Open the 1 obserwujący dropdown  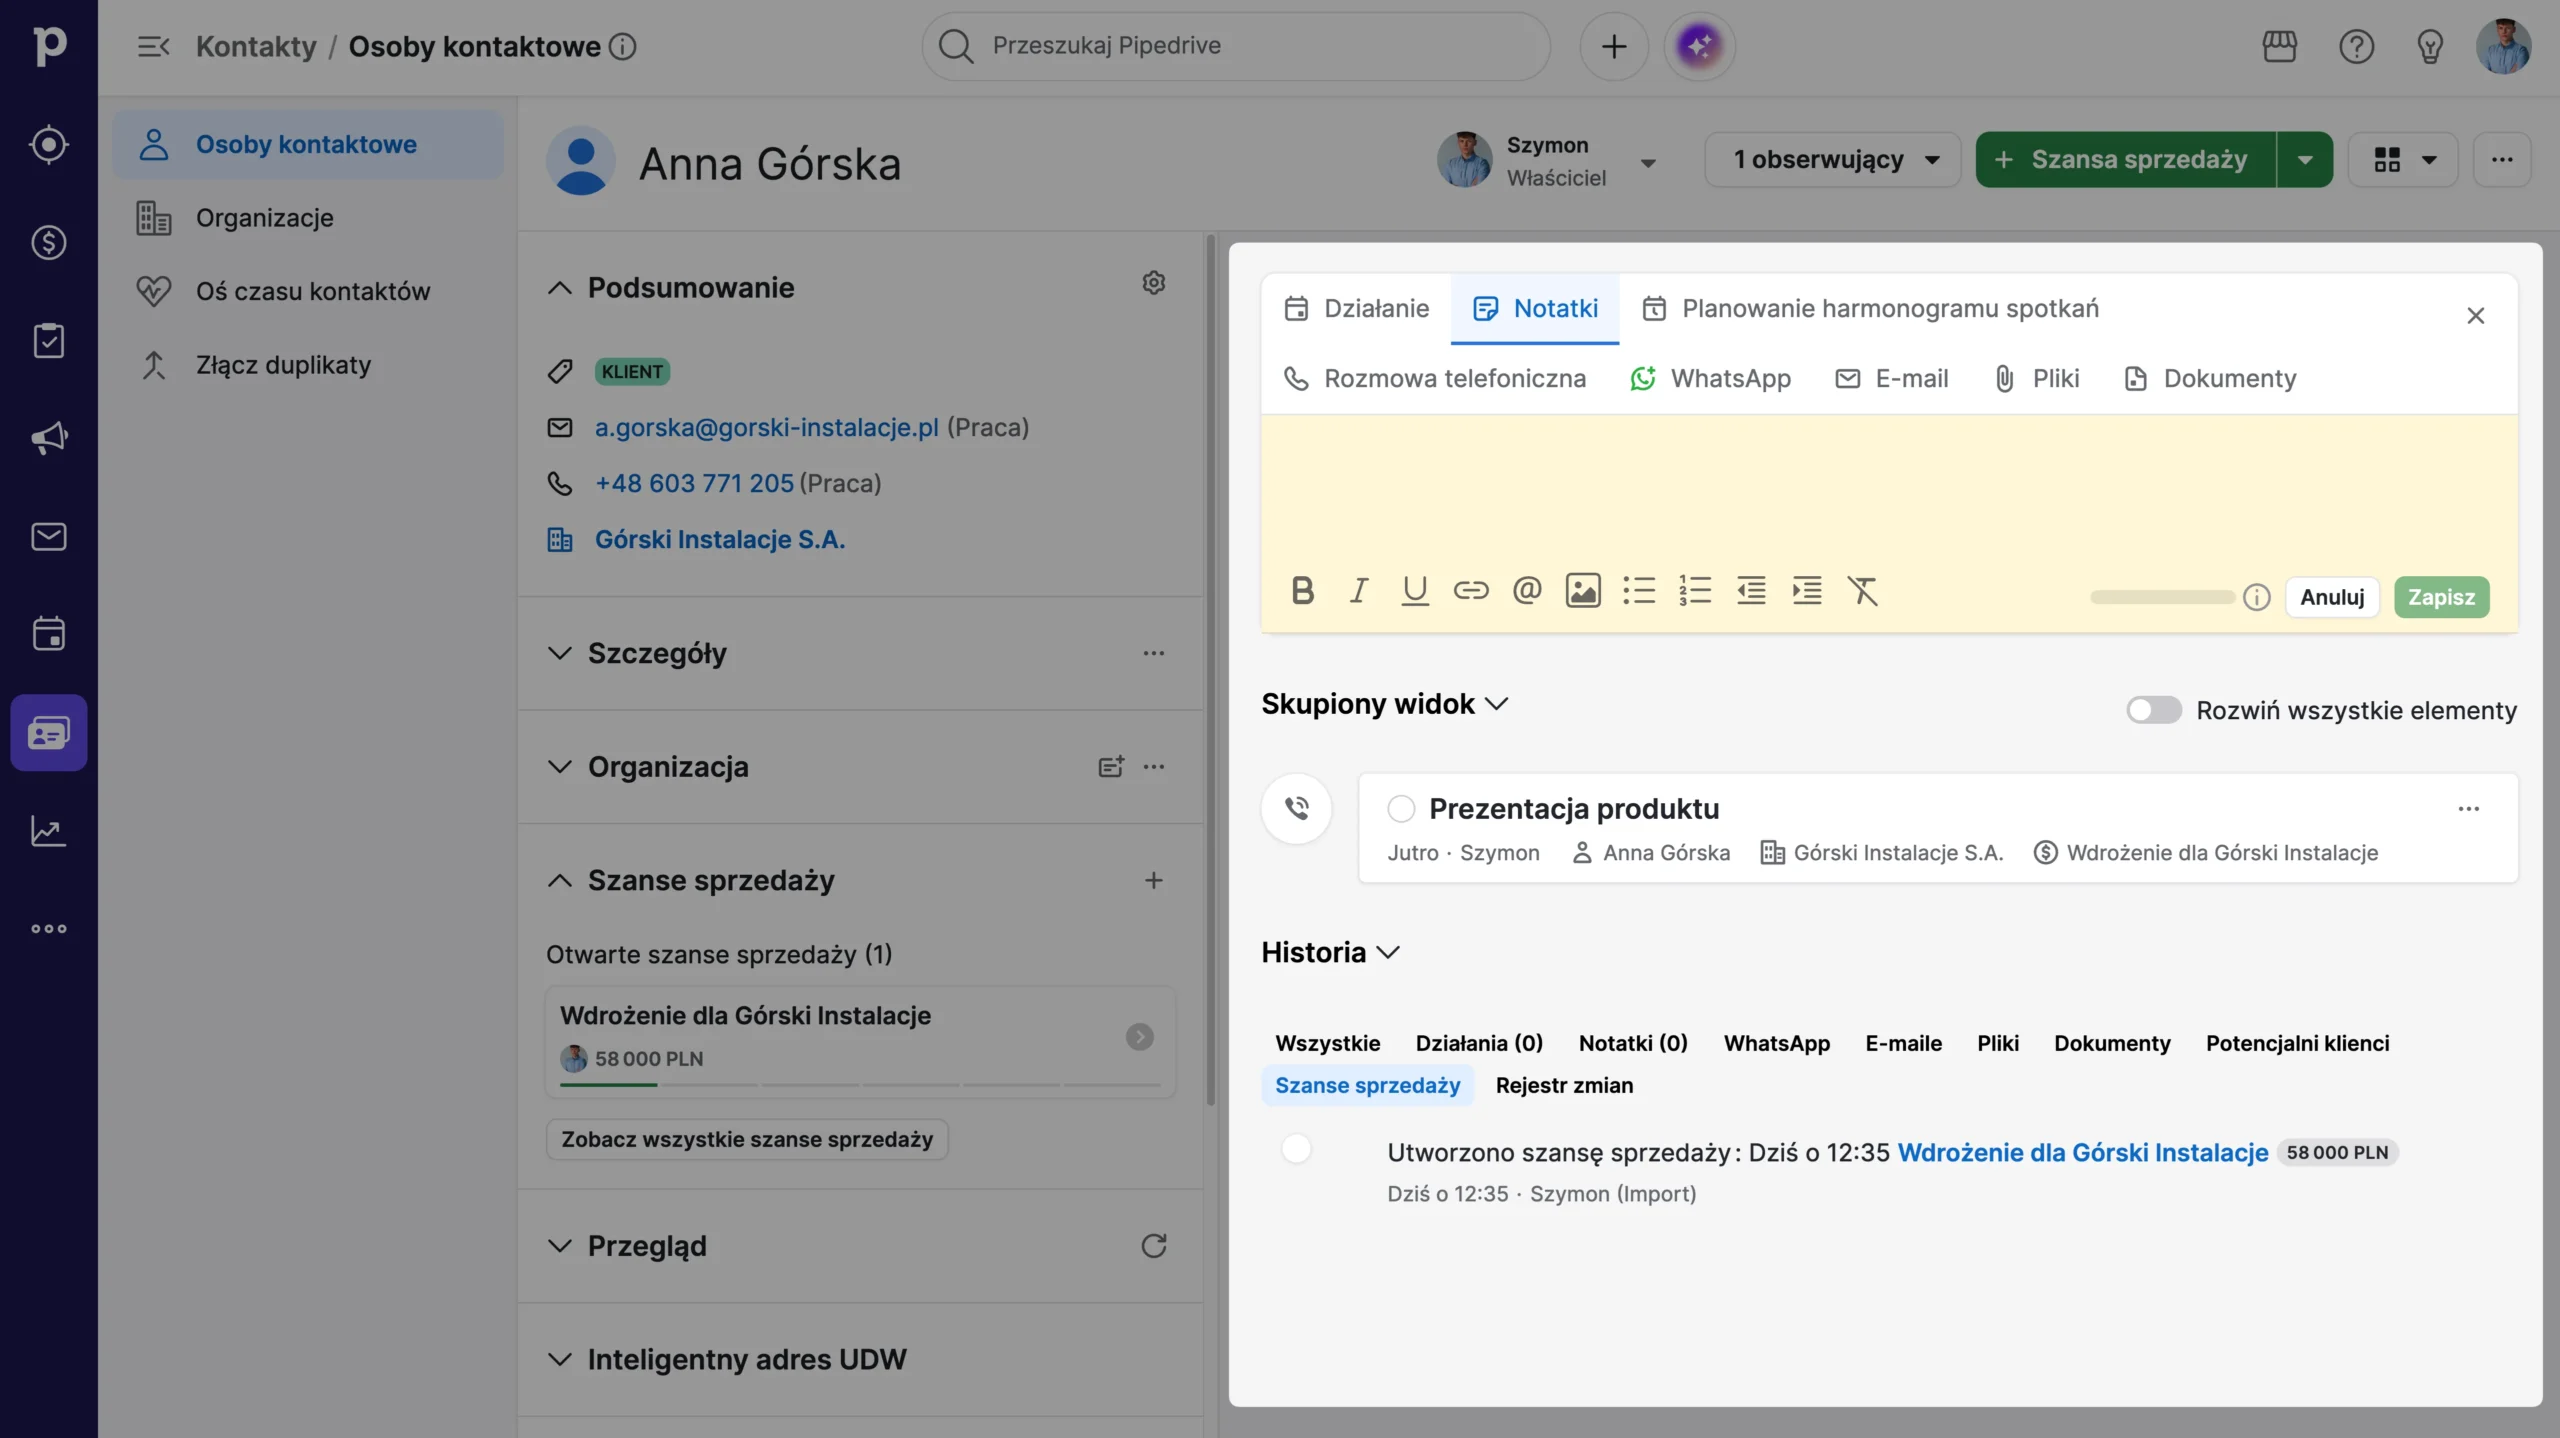(x=1832, y=159)
